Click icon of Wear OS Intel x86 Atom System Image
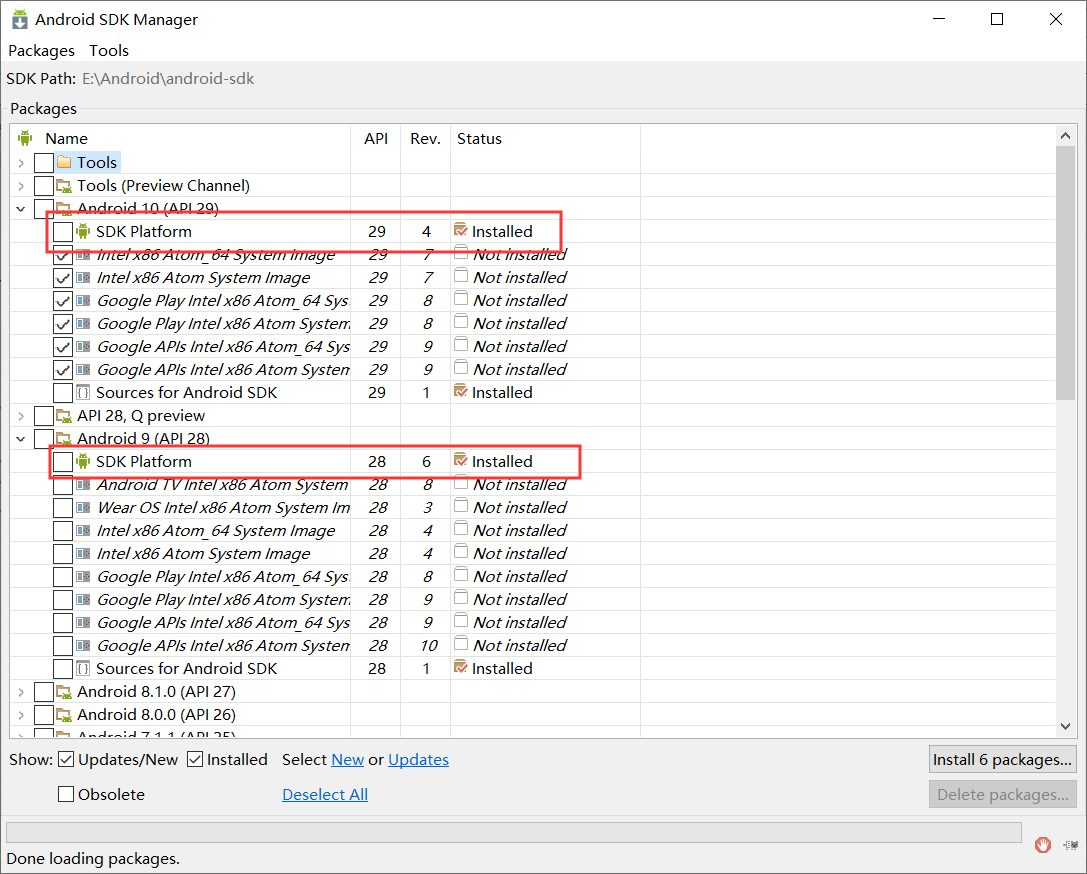Screen dimensions: 1087x874 pos(83,507)
